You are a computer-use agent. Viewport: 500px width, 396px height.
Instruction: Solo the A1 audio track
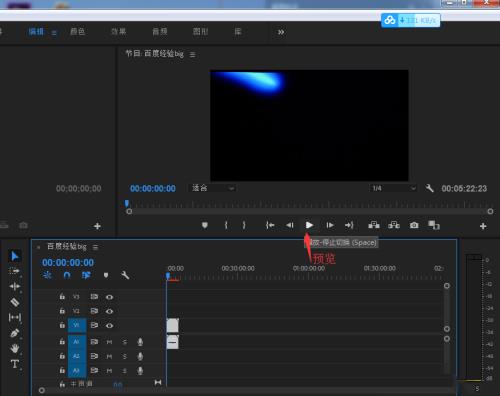tap(125, 342)
